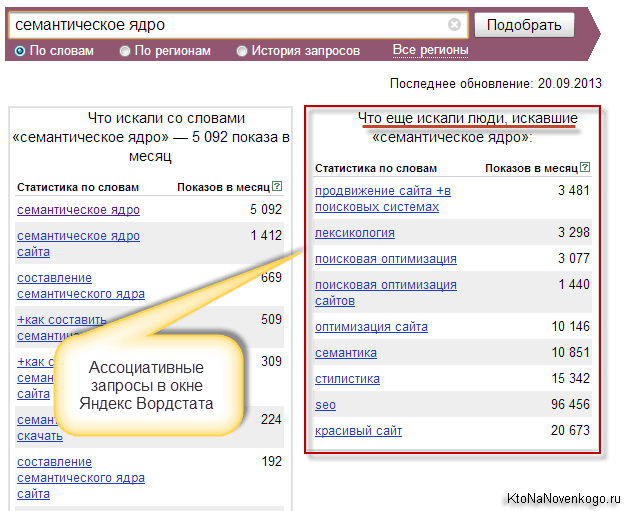Follow the 'продвижение сайта +в поисковых системах' link
Image resolution: width=625 pixels, height=511 pixels.
point(382,199)
